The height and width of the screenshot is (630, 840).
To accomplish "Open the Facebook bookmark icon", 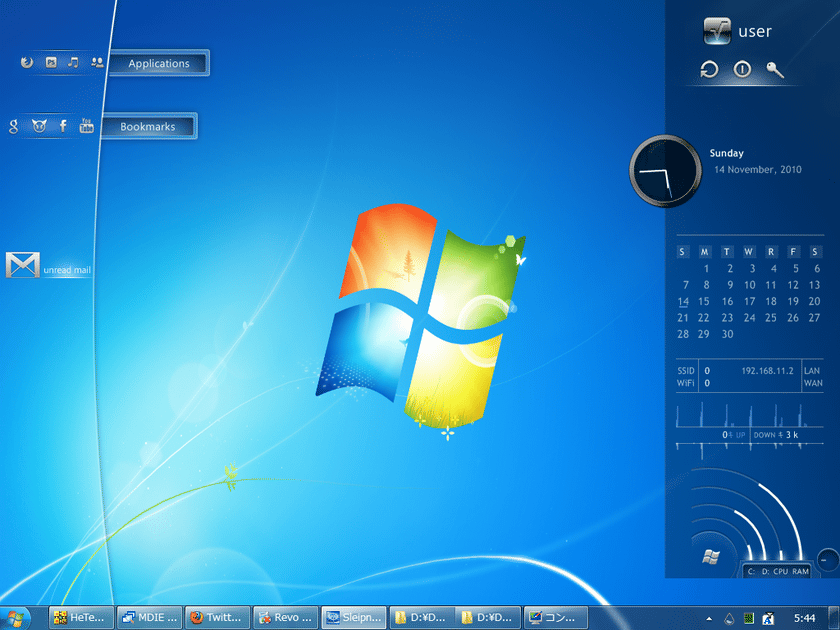I will [x=63, y=126].
